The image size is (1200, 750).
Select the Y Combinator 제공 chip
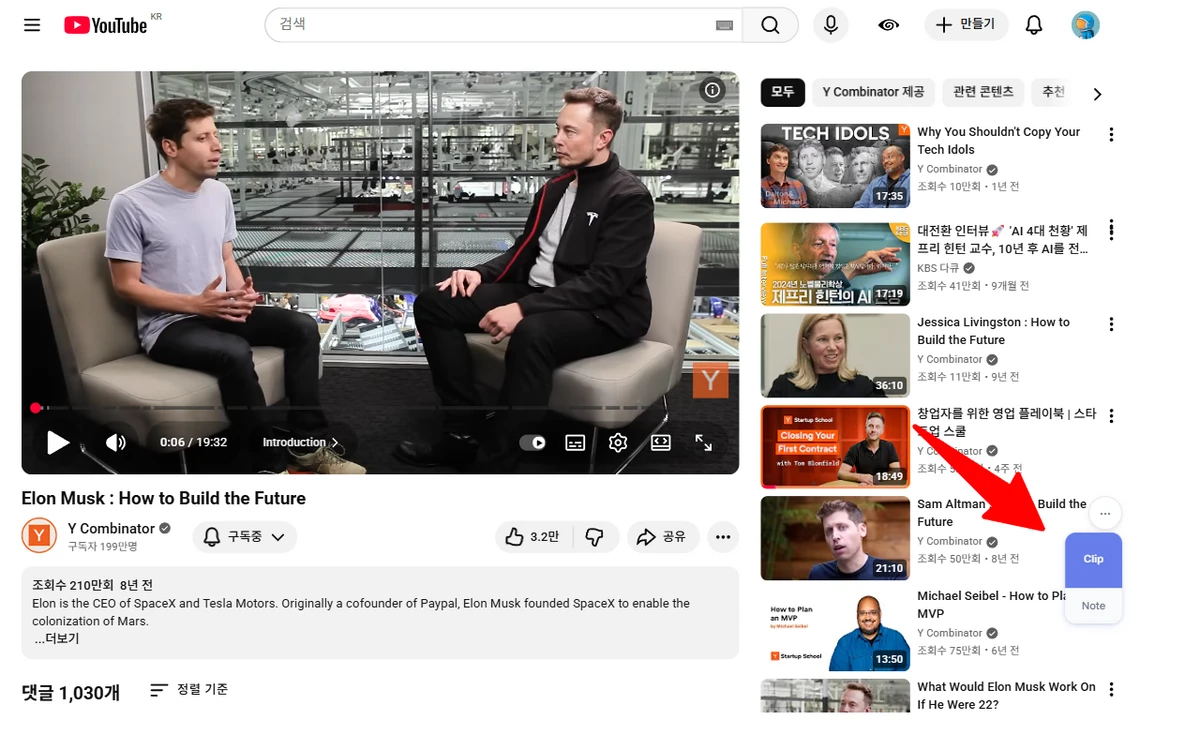click(873, 92)
